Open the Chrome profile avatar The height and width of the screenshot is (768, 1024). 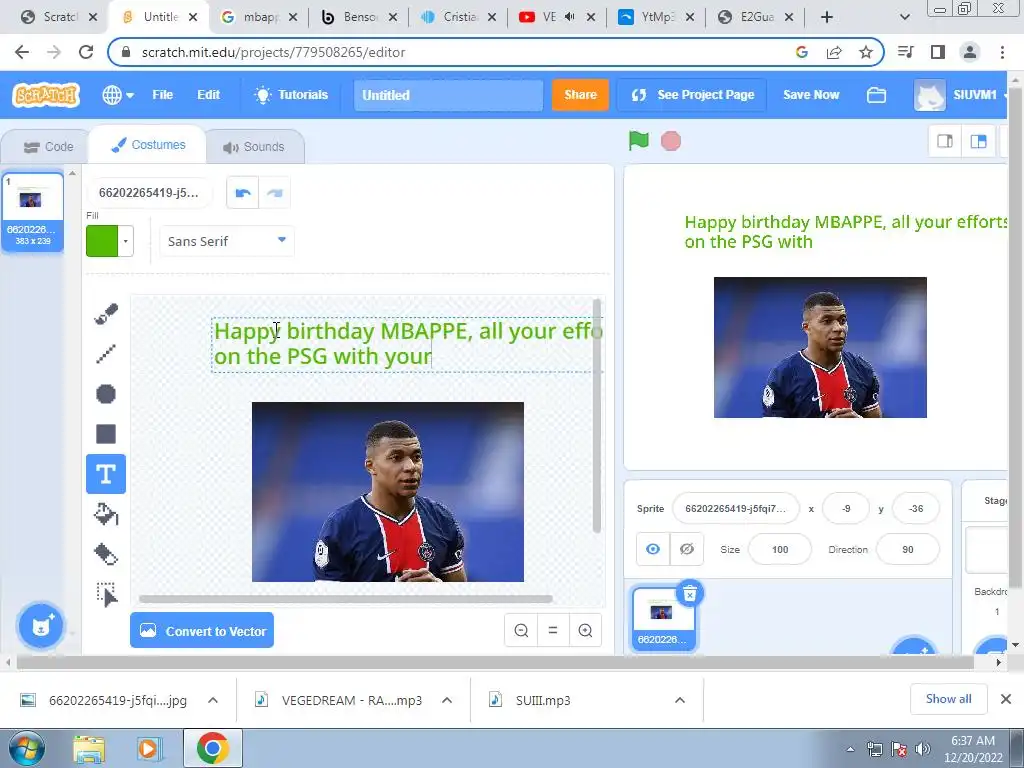click(970, 52)
